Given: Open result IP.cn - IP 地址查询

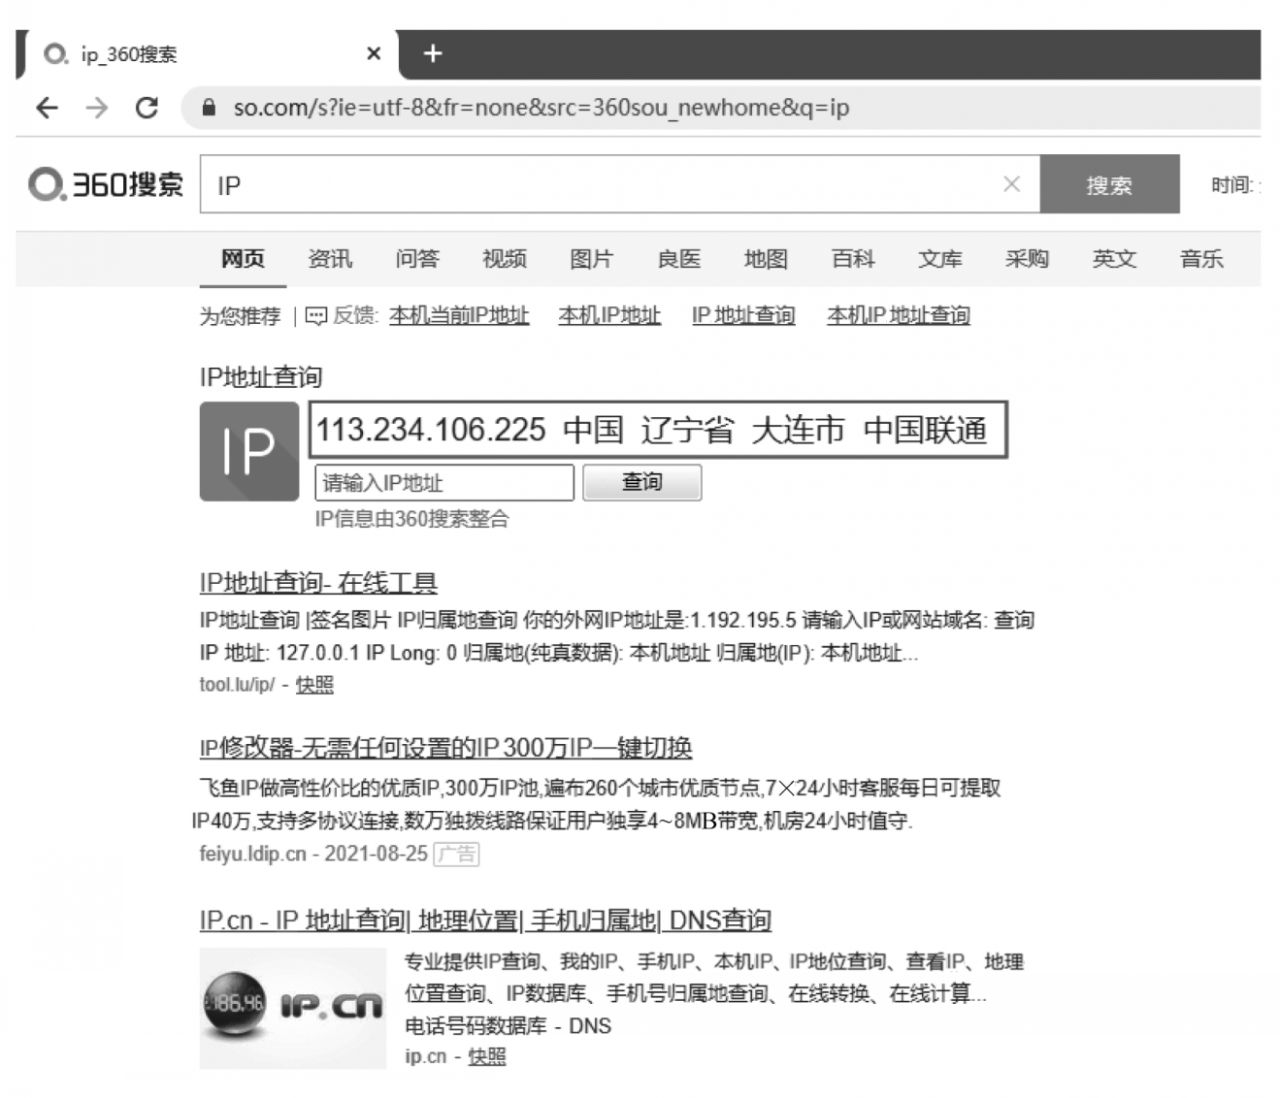Looking at the screenshot, I should 485,920.
